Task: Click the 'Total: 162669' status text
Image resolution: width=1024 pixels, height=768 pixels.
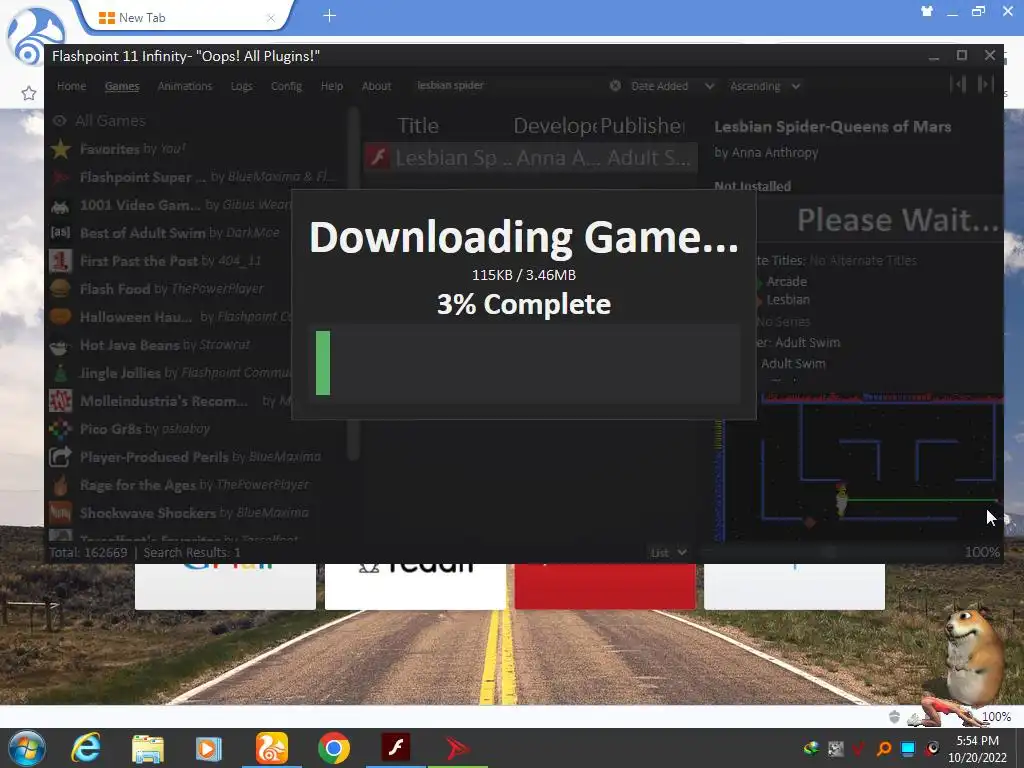Action: (x=88, y=552)
